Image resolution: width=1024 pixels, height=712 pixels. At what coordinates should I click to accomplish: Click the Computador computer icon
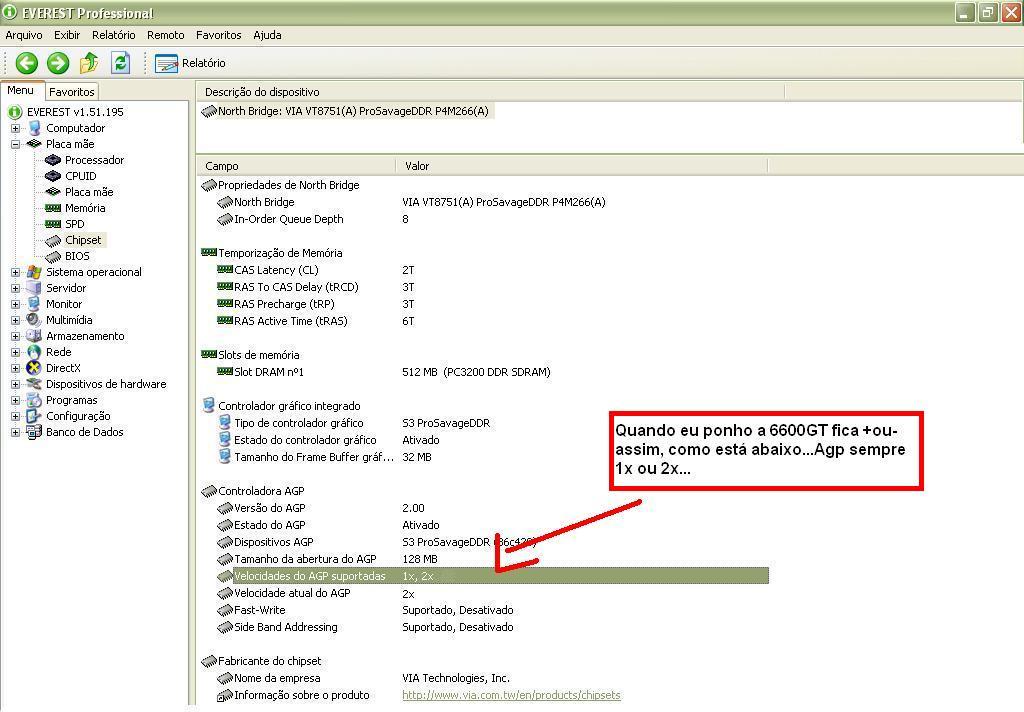pyautogui.click(x=34, y=128)
